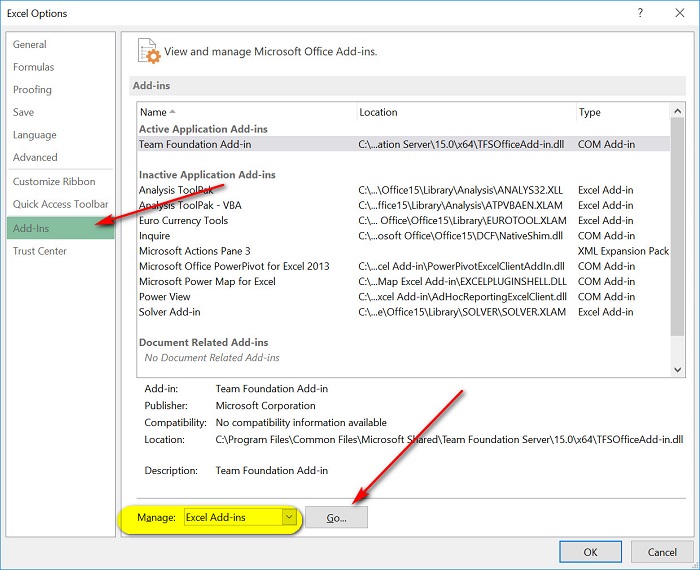This screenshot has width=700, height=570.
Task: Cancel the Excel Options dialog
Action: 661,551
